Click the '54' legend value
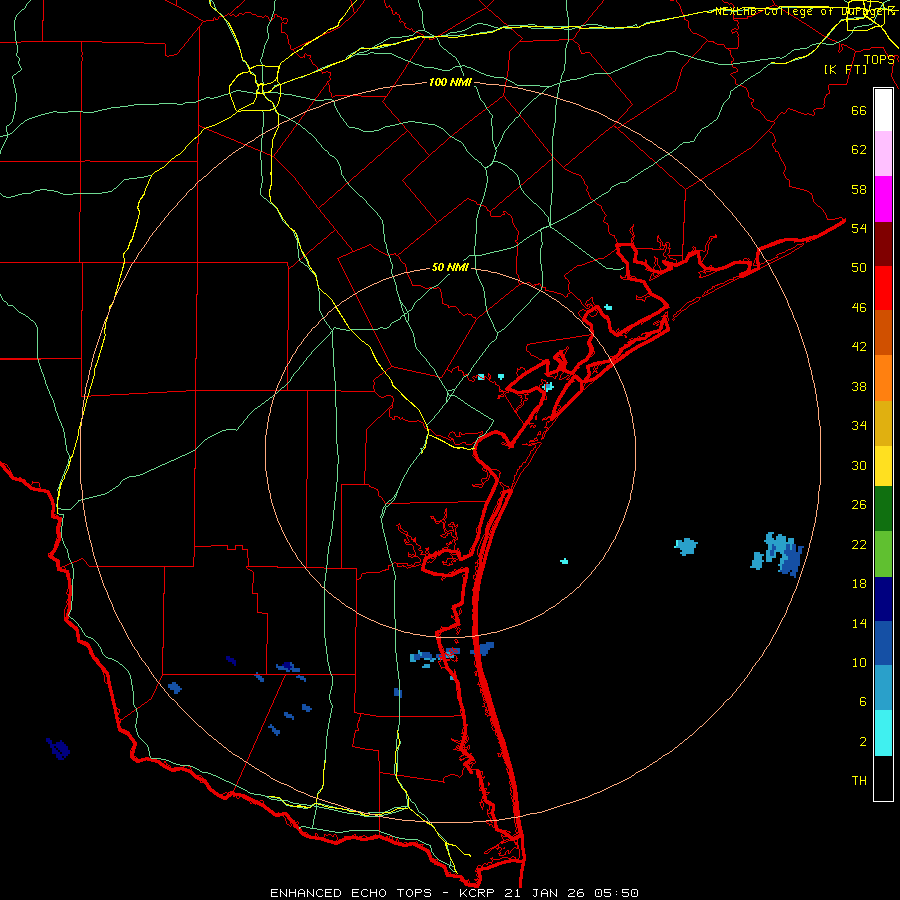This screenshot has height=900, width=900. 859,228
